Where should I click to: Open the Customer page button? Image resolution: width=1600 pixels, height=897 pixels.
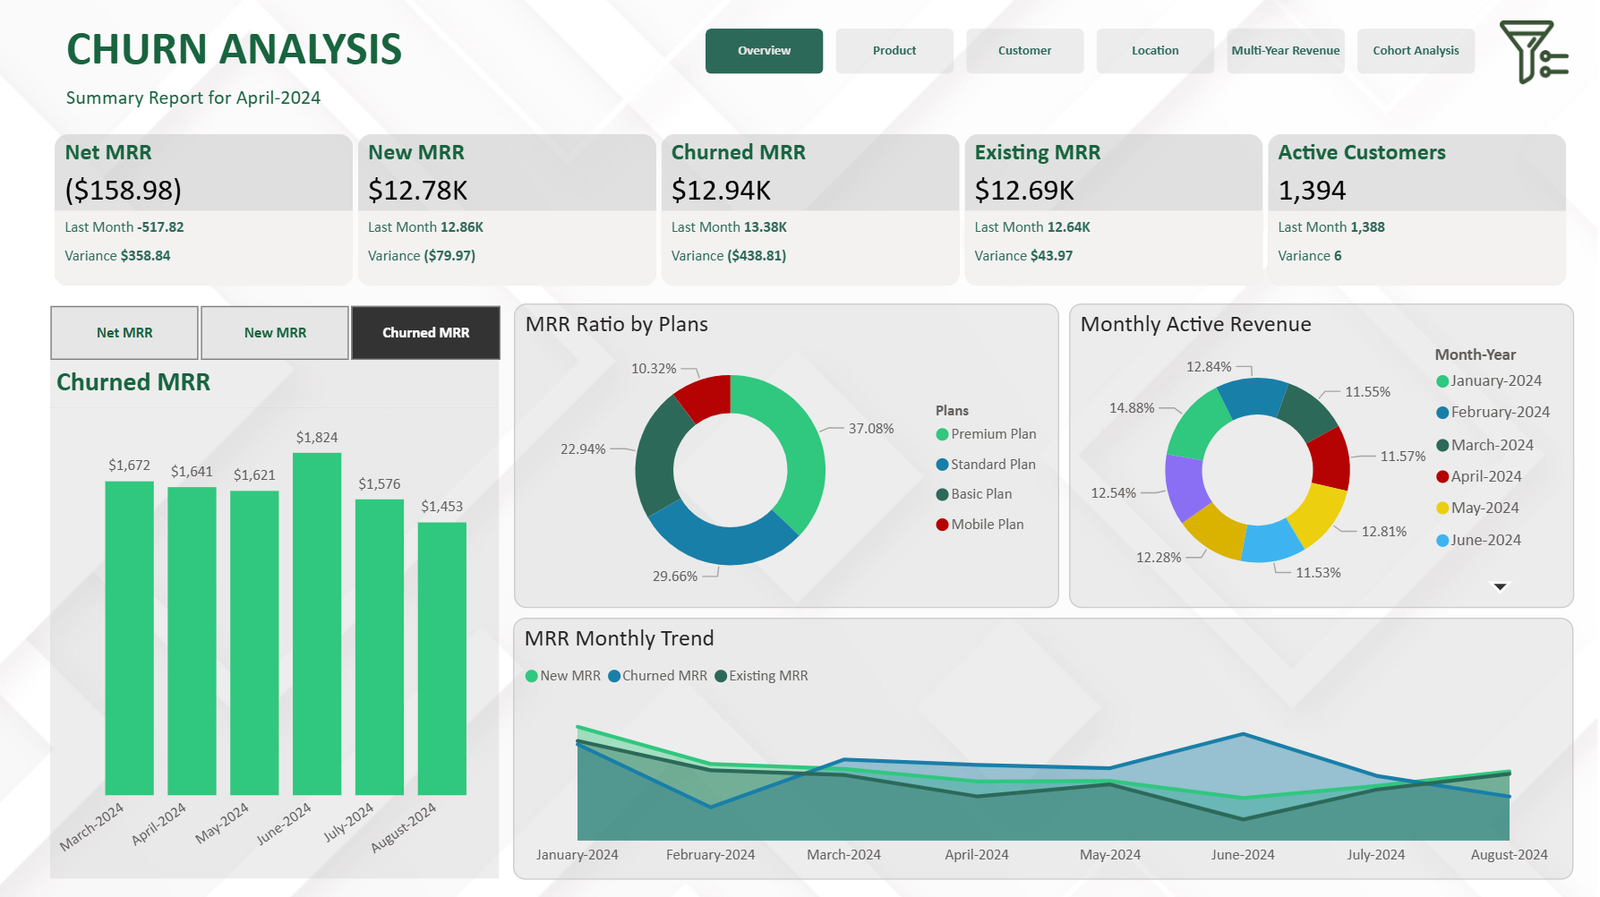click(x=1024, y=51)
